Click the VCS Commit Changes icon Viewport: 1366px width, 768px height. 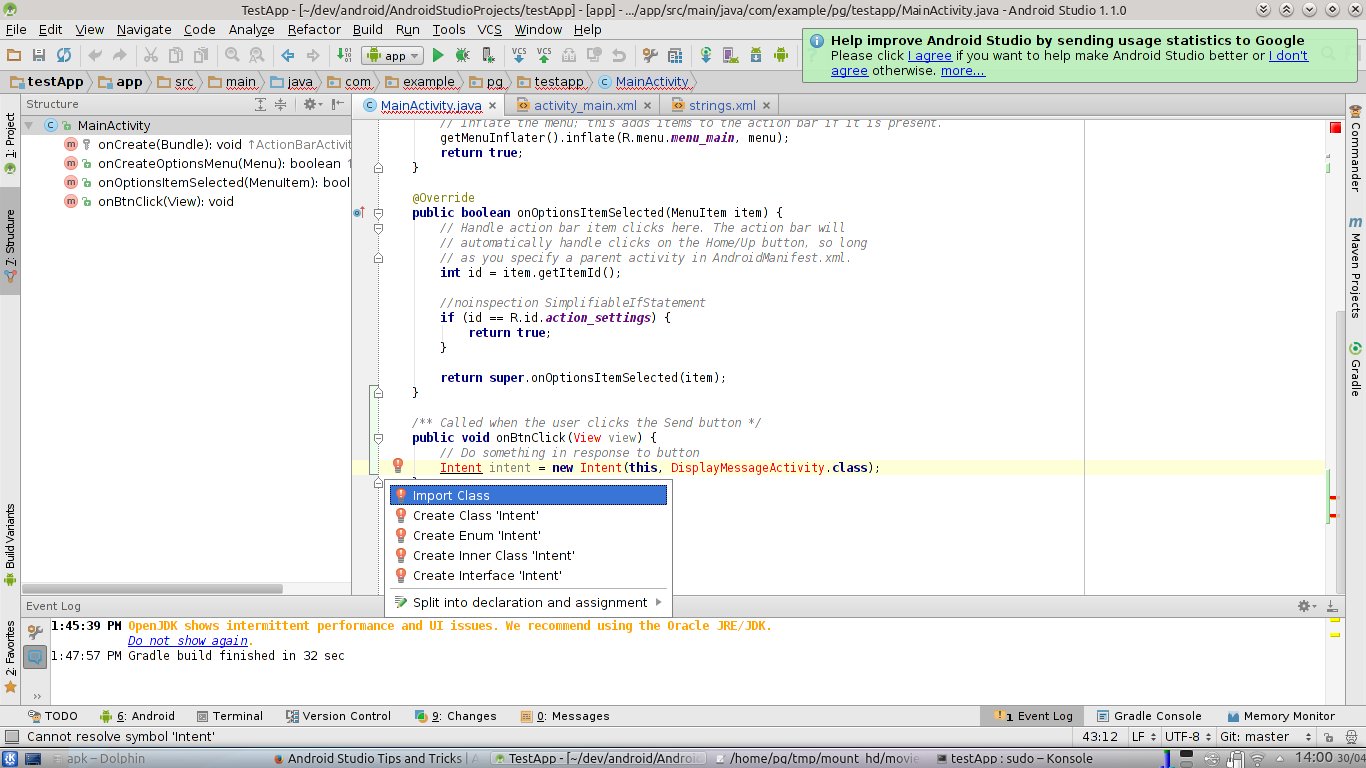coord(544,55)
